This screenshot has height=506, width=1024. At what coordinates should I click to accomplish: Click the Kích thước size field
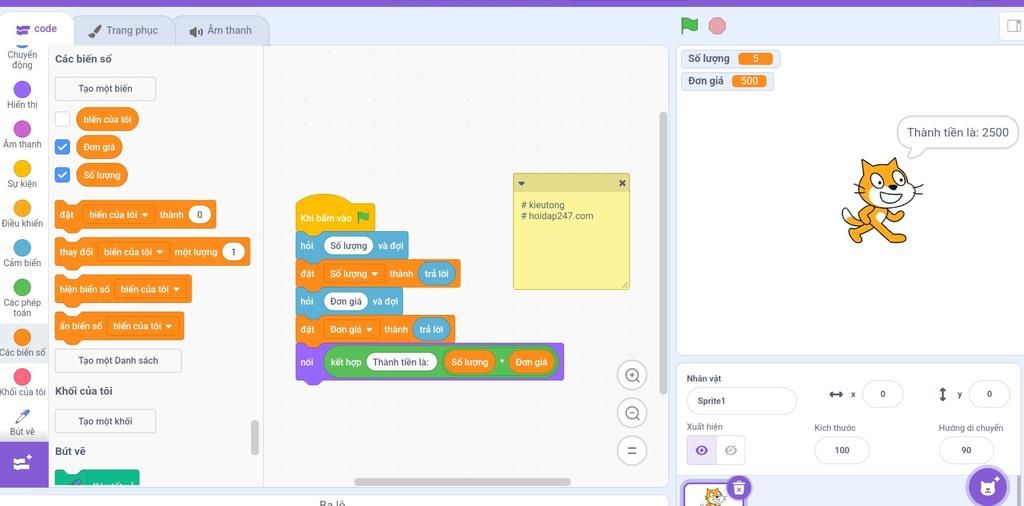tap(842, 450)
